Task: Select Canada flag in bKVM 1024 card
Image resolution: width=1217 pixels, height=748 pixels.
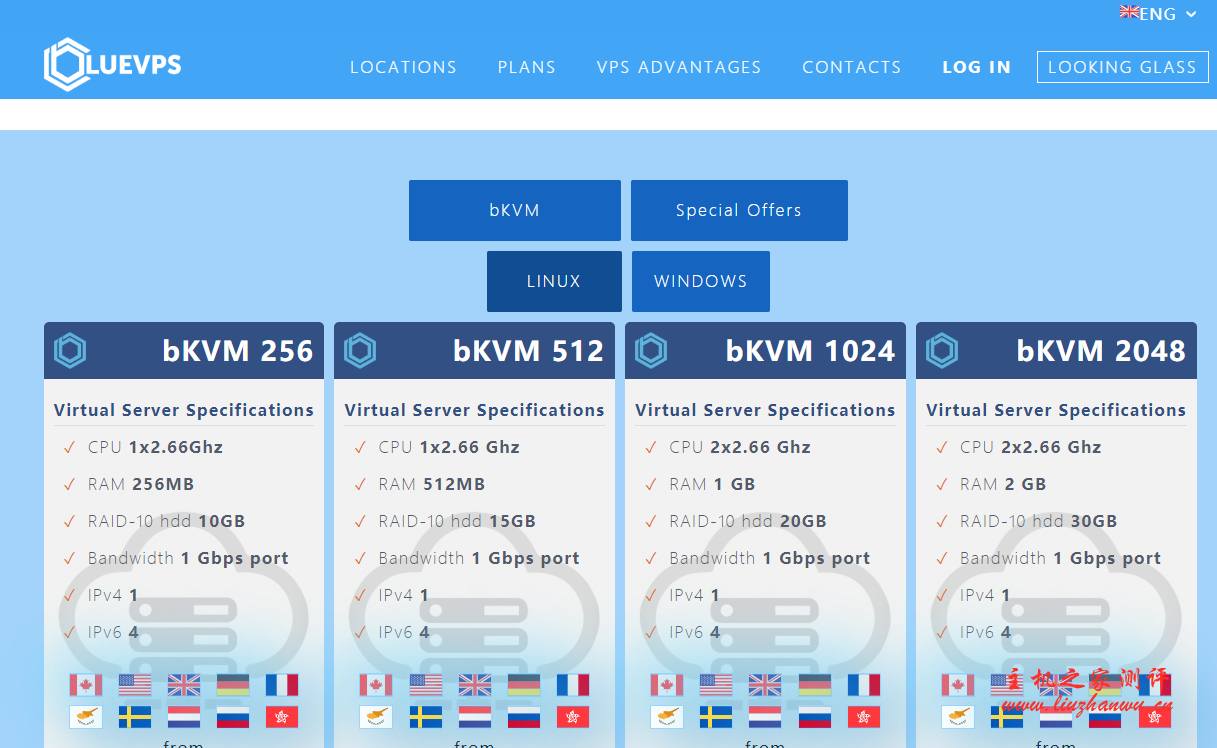Action: pyautogui.click(x=667, y=685)
